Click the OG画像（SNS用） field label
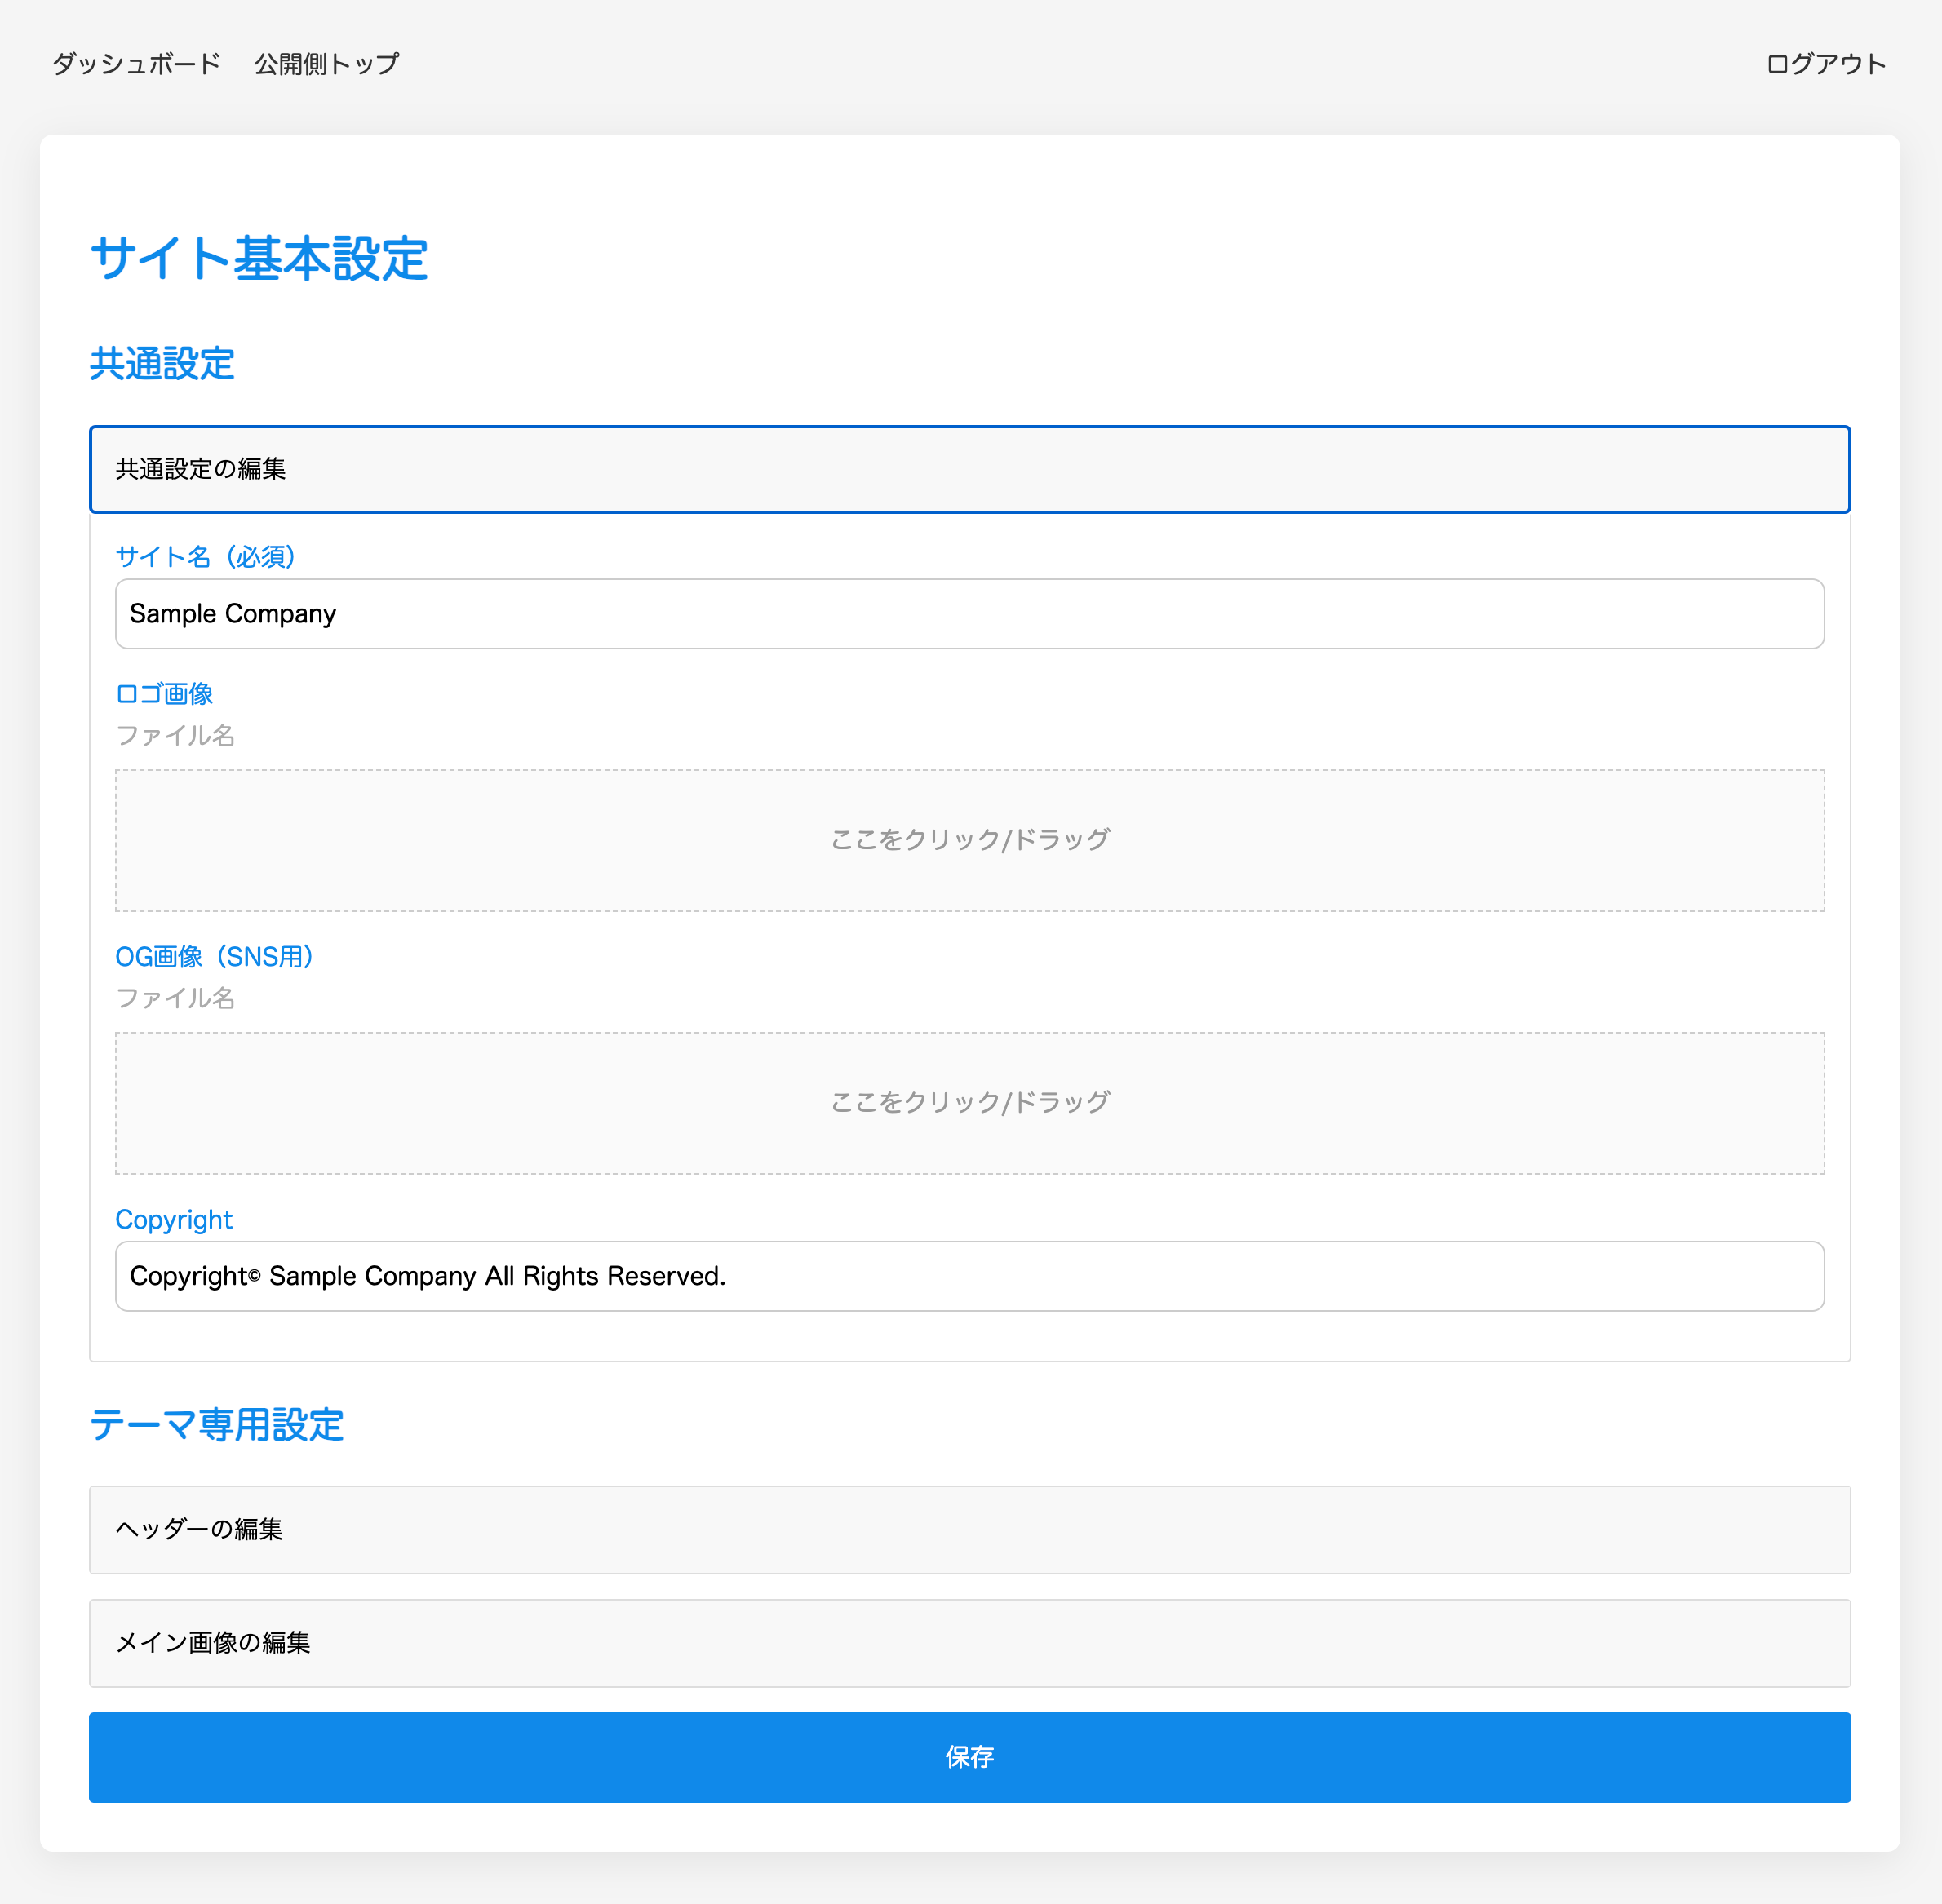This screenshot has height=1904, width=1942. click(215, 957)
